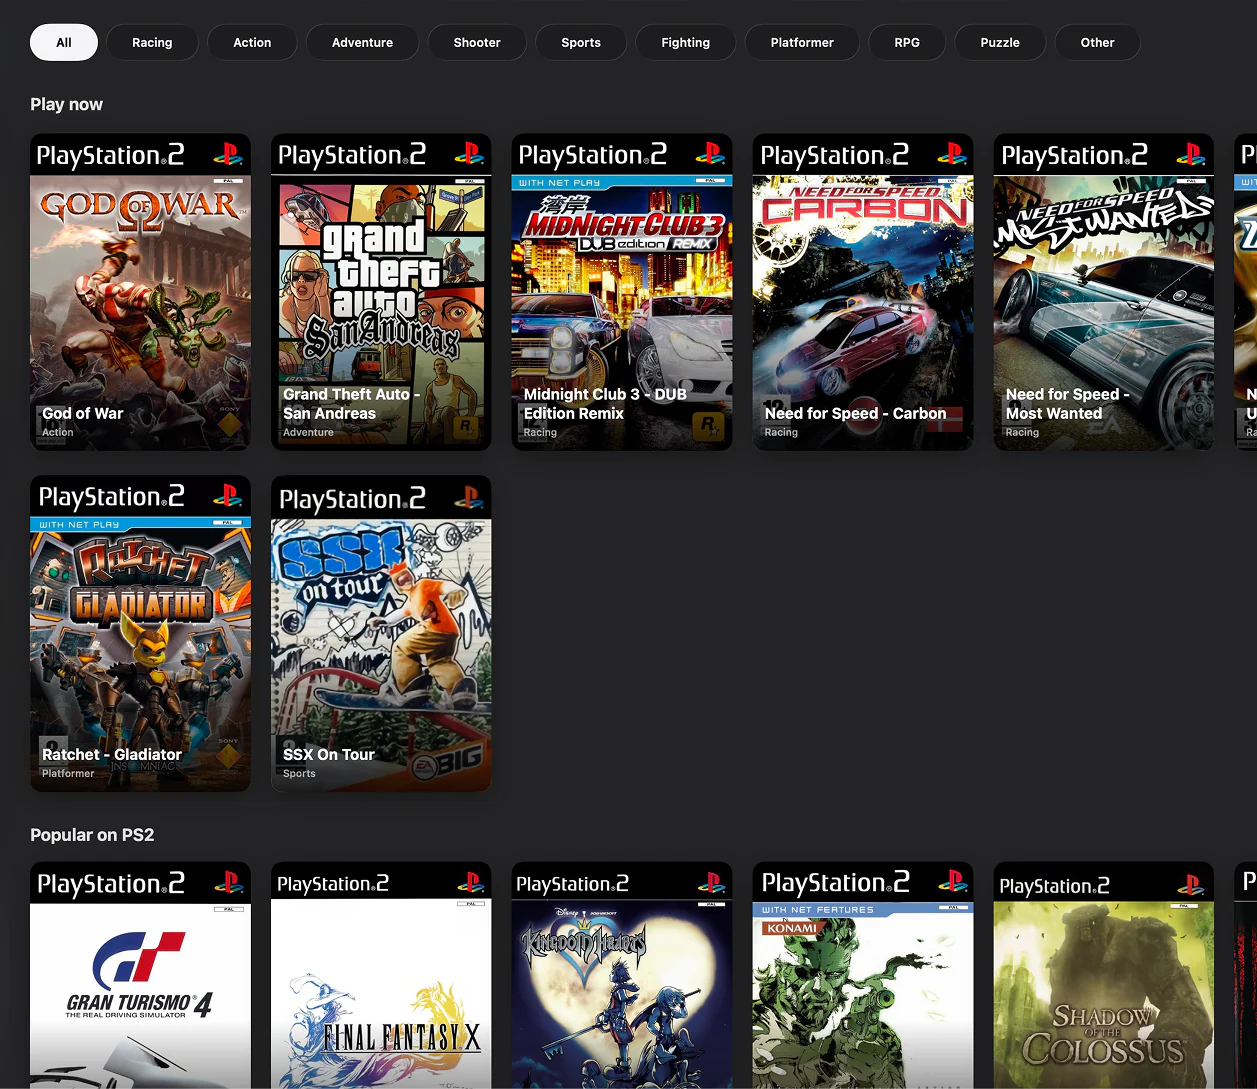Viewport: 1257px width, 1089px height.
Task: Open the Final Fantasy X cover
Action: tap(381, 975)
